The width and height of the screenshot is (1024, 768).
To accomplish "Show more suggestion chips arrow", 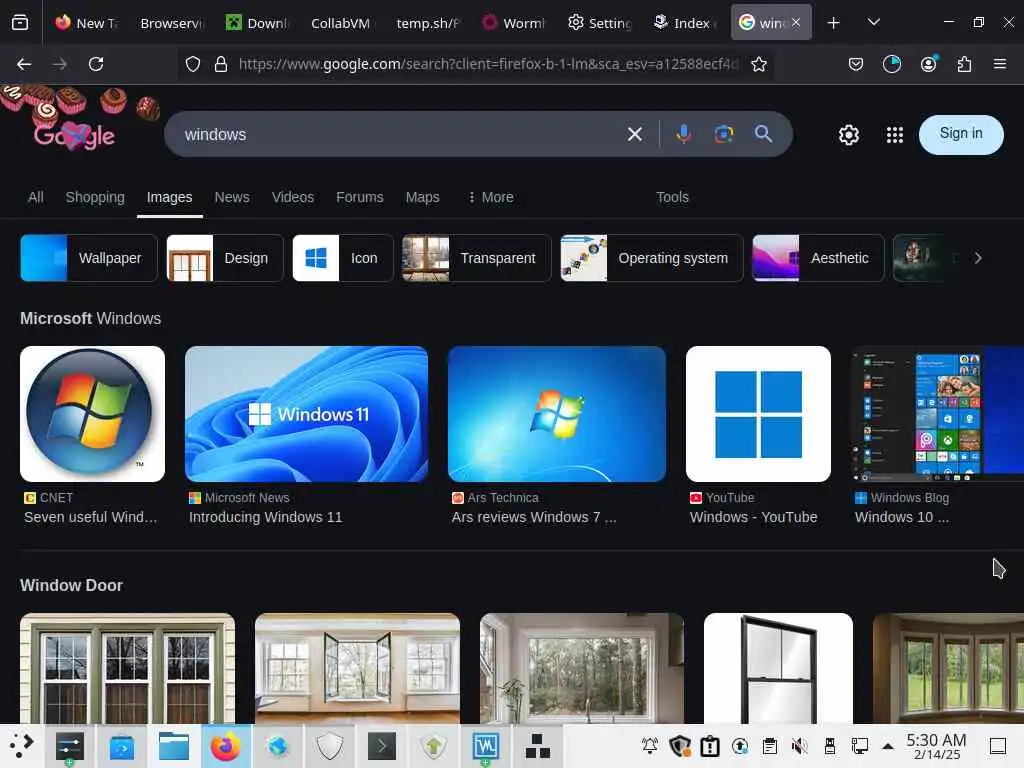I will tap(978, 258).
